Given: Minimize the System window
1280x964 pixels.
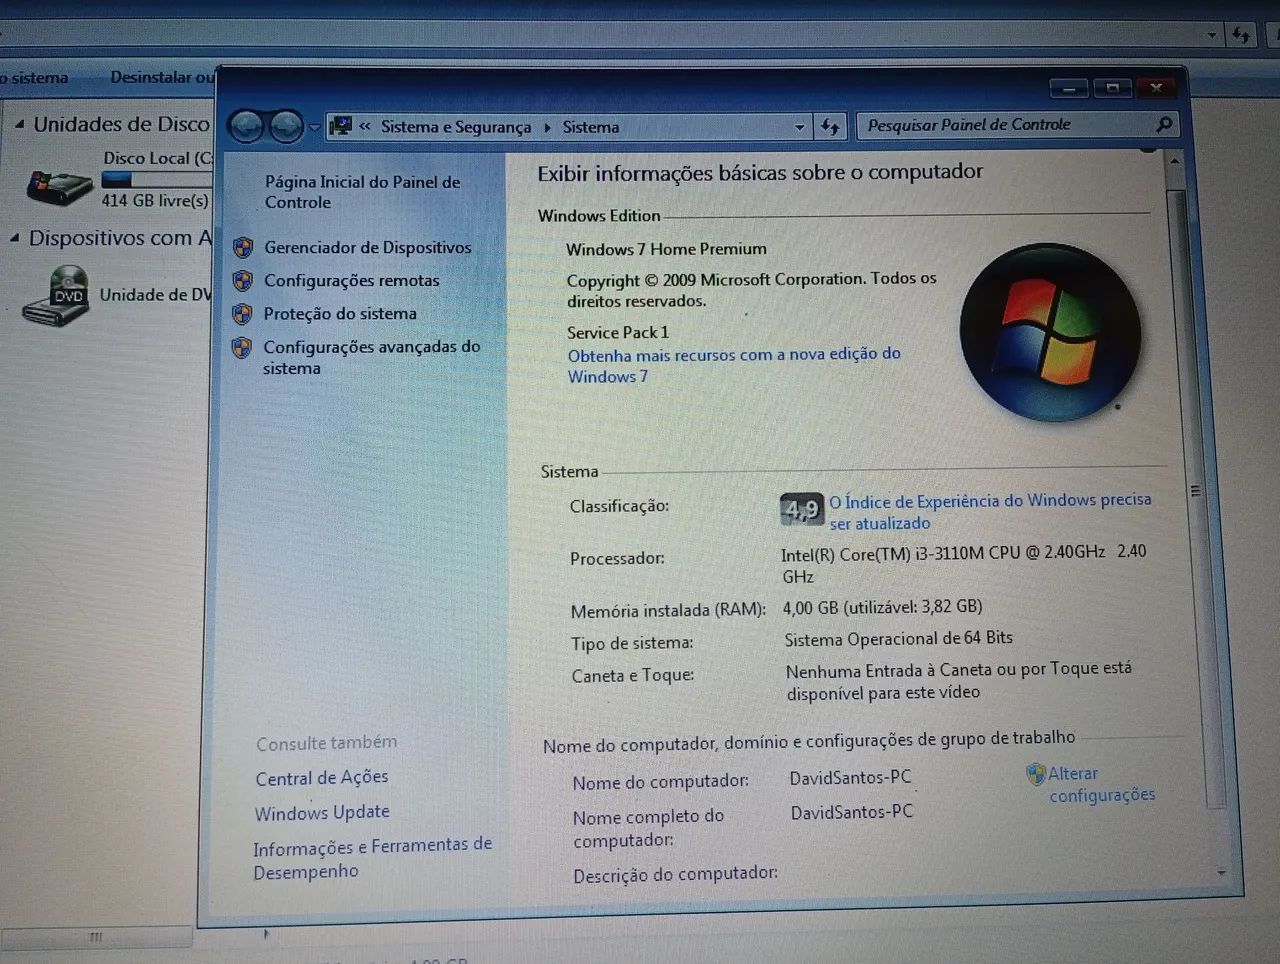Looking at the screenshot, I should 1069,89.
